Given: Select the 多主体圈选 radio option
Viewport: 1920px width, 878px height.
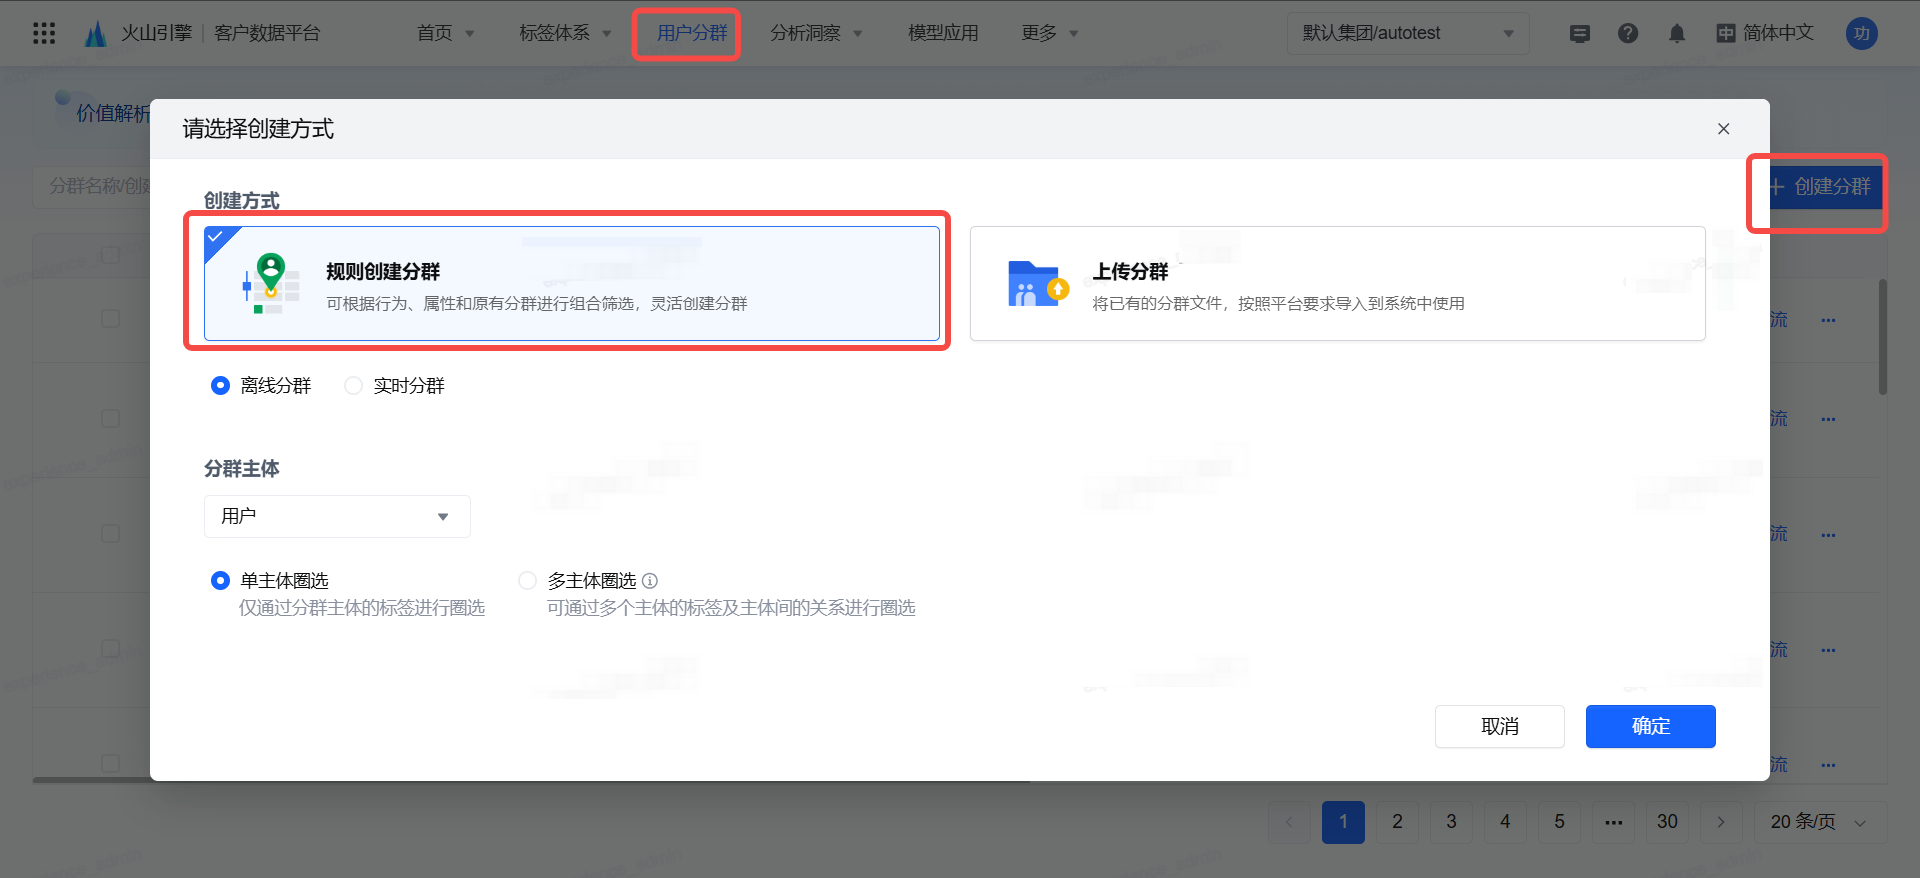Looking at the screenshot, I should (x=527, y=581).
